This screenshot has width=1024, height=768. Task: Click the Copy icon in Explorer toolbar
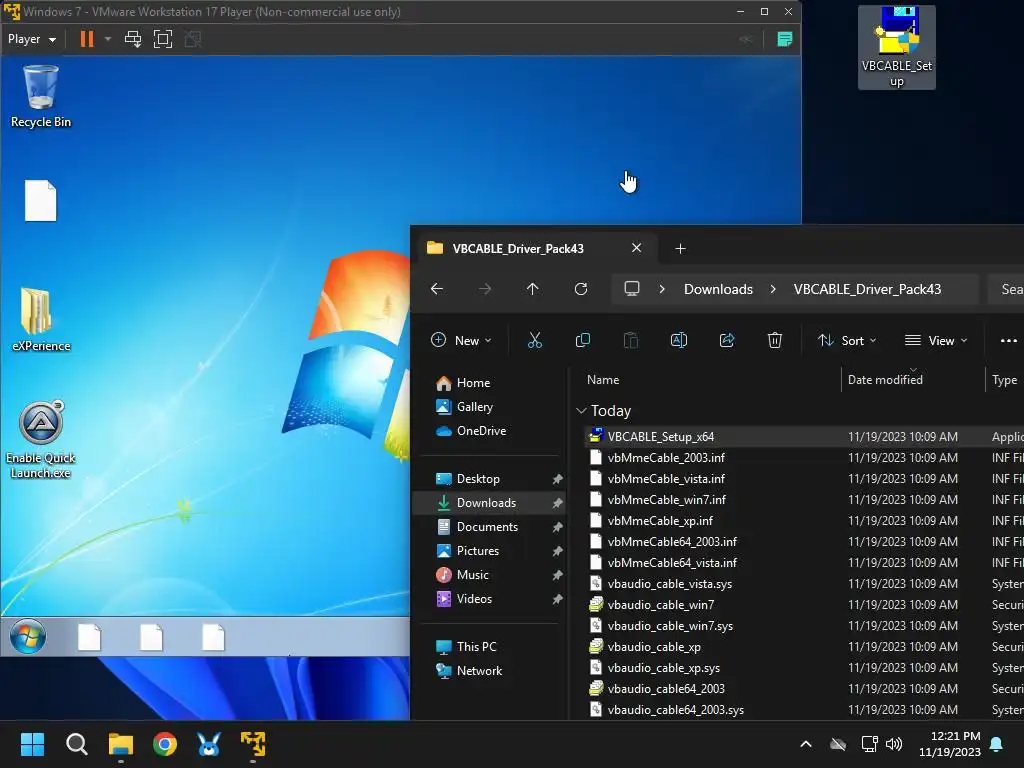[583, 340]
